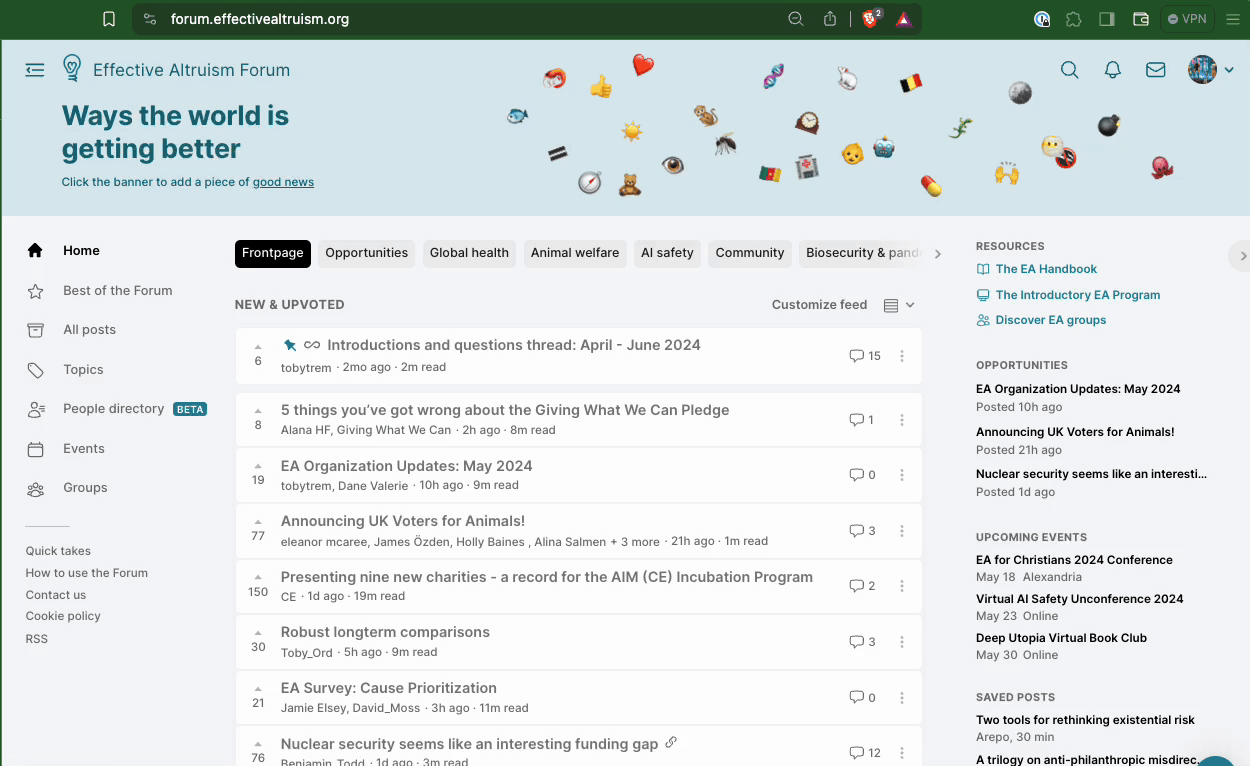The width and height of the screenshot is (1250, 766).
Task: Open the forum search magnifier icon
Action: [1069, 70]
